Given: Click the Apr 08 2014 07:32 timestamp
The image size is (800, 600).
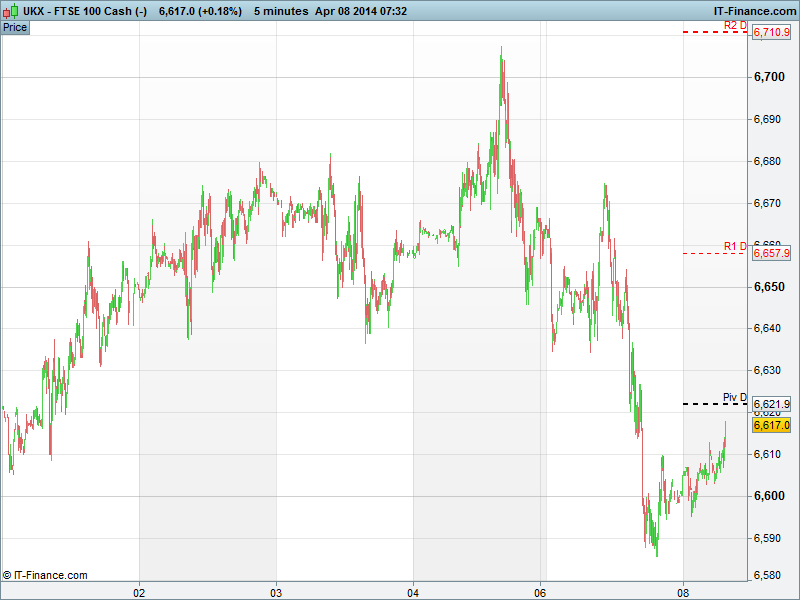Looking at the screenshot, I should (x=361, y=10).
